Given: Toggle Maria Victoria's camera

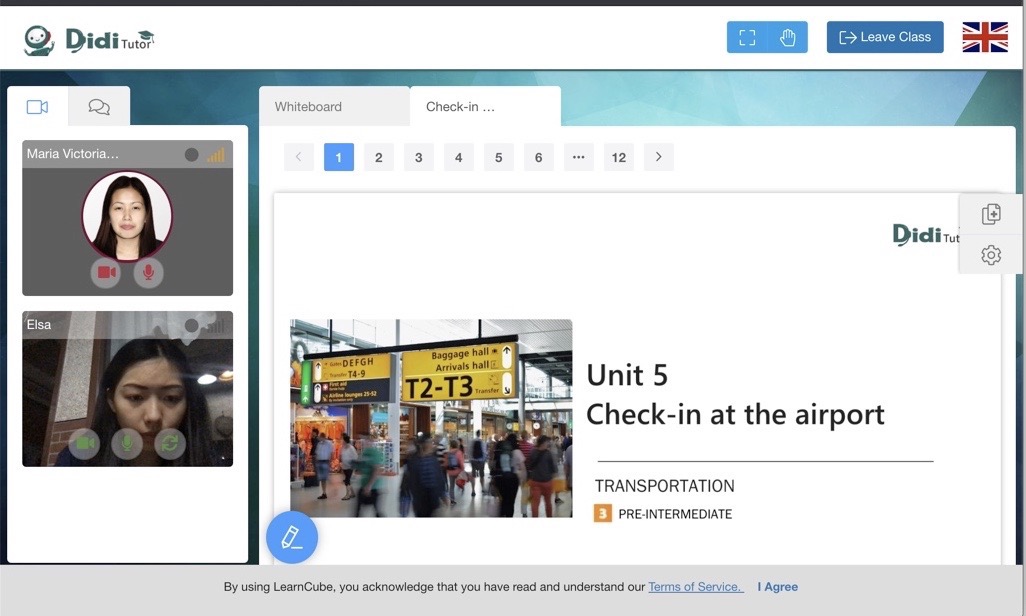Looking at the screenshot, I should (106, 272).
